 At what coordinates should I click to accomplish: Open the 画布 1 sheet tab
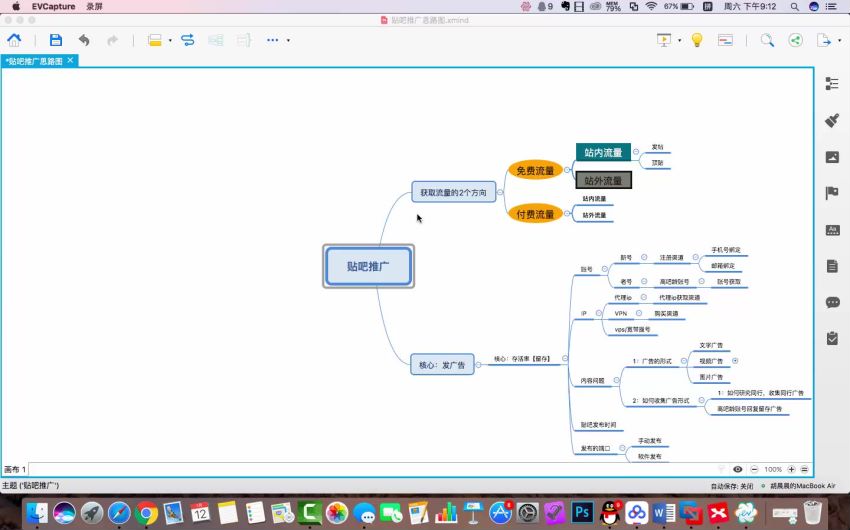[x=15, y=469]
